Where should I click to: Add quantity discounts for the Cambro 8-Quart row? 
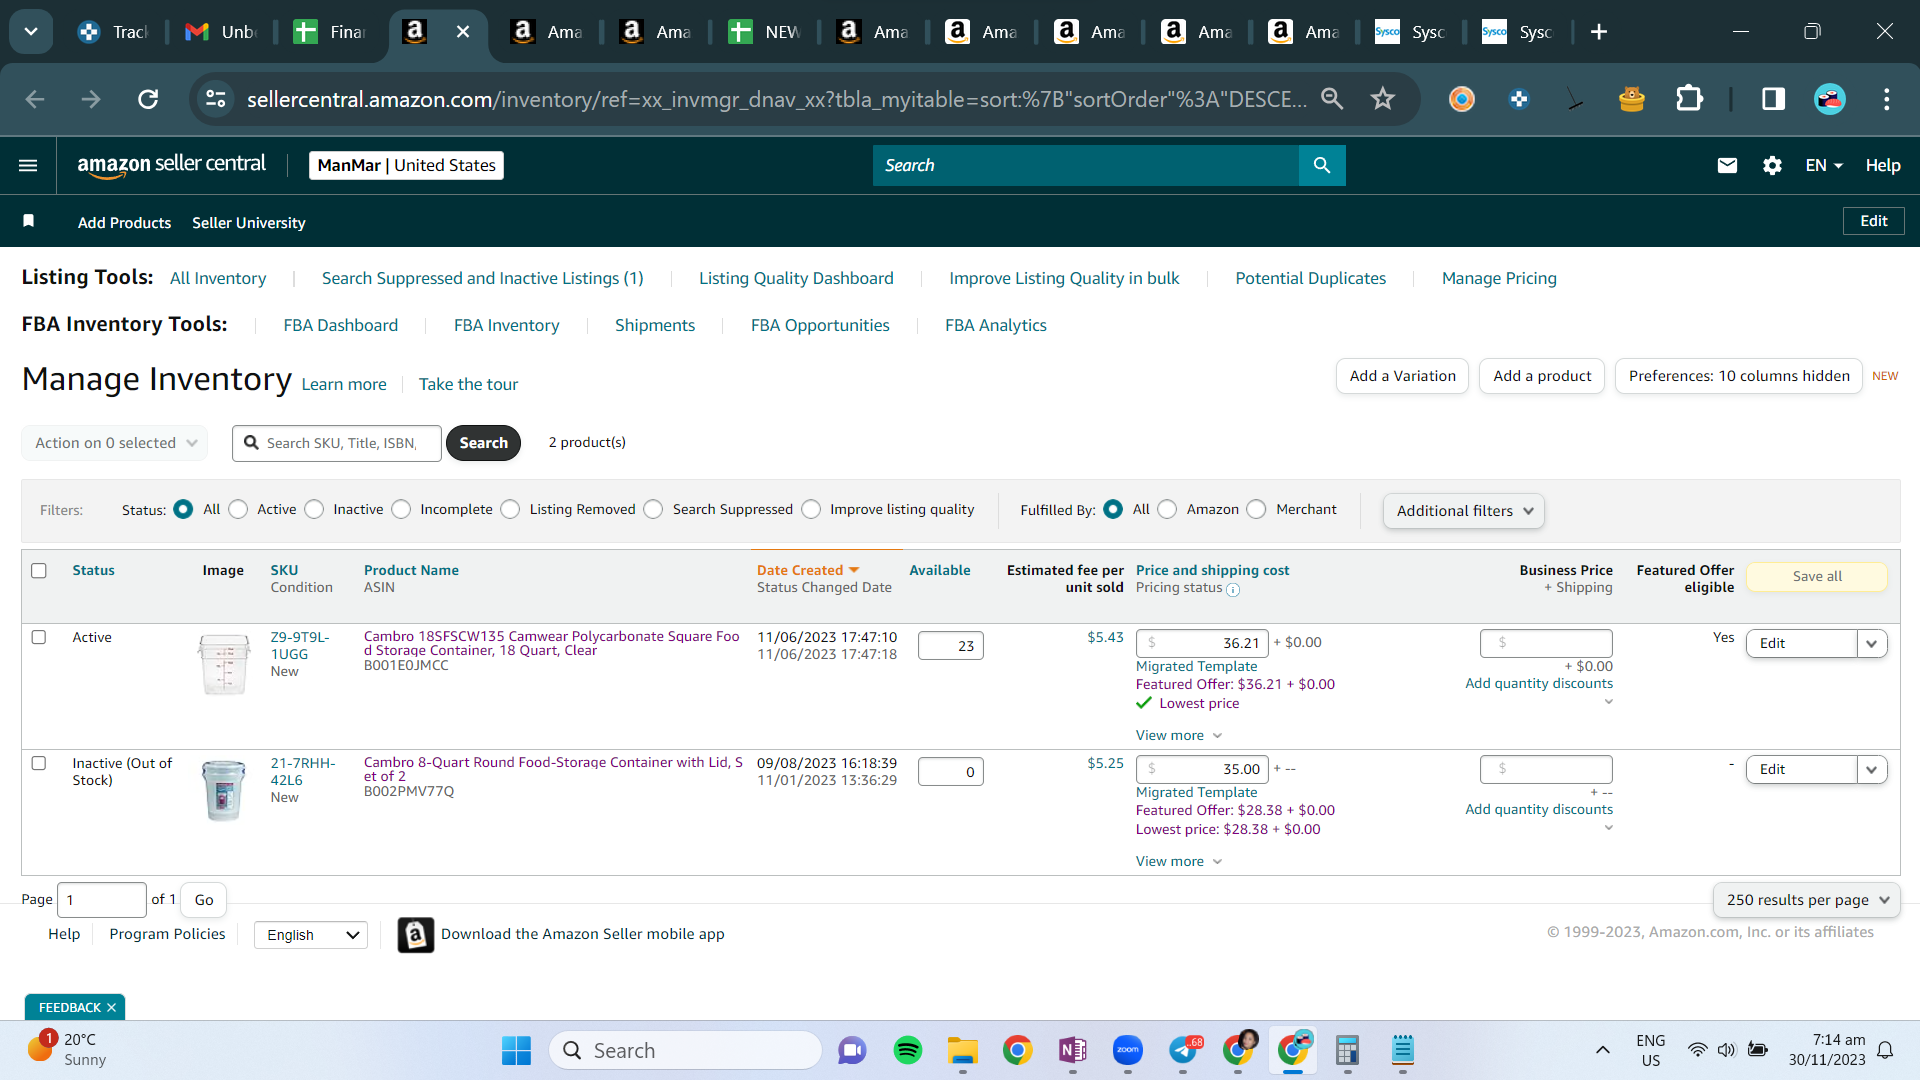[1539, 810]
